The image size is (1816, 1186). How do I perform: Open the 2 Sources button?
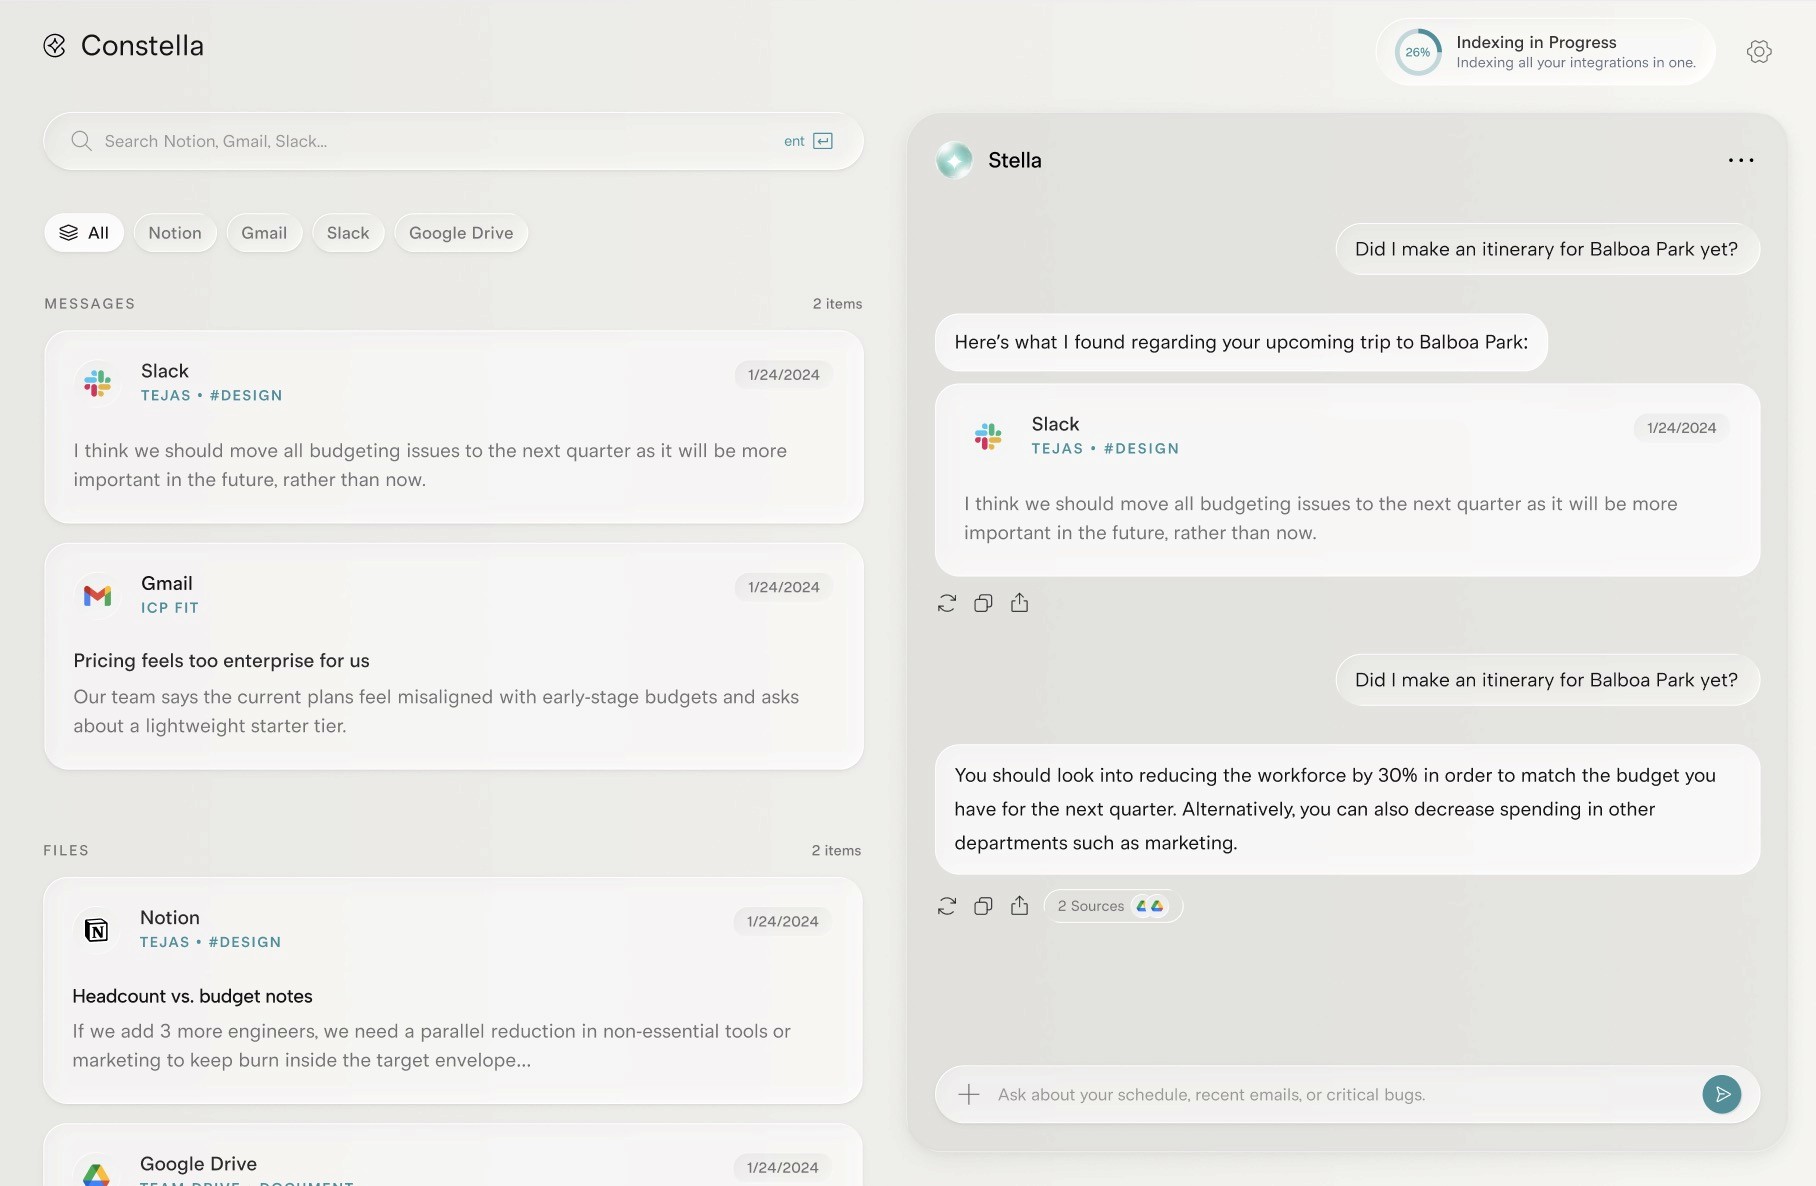(1113, 906)
